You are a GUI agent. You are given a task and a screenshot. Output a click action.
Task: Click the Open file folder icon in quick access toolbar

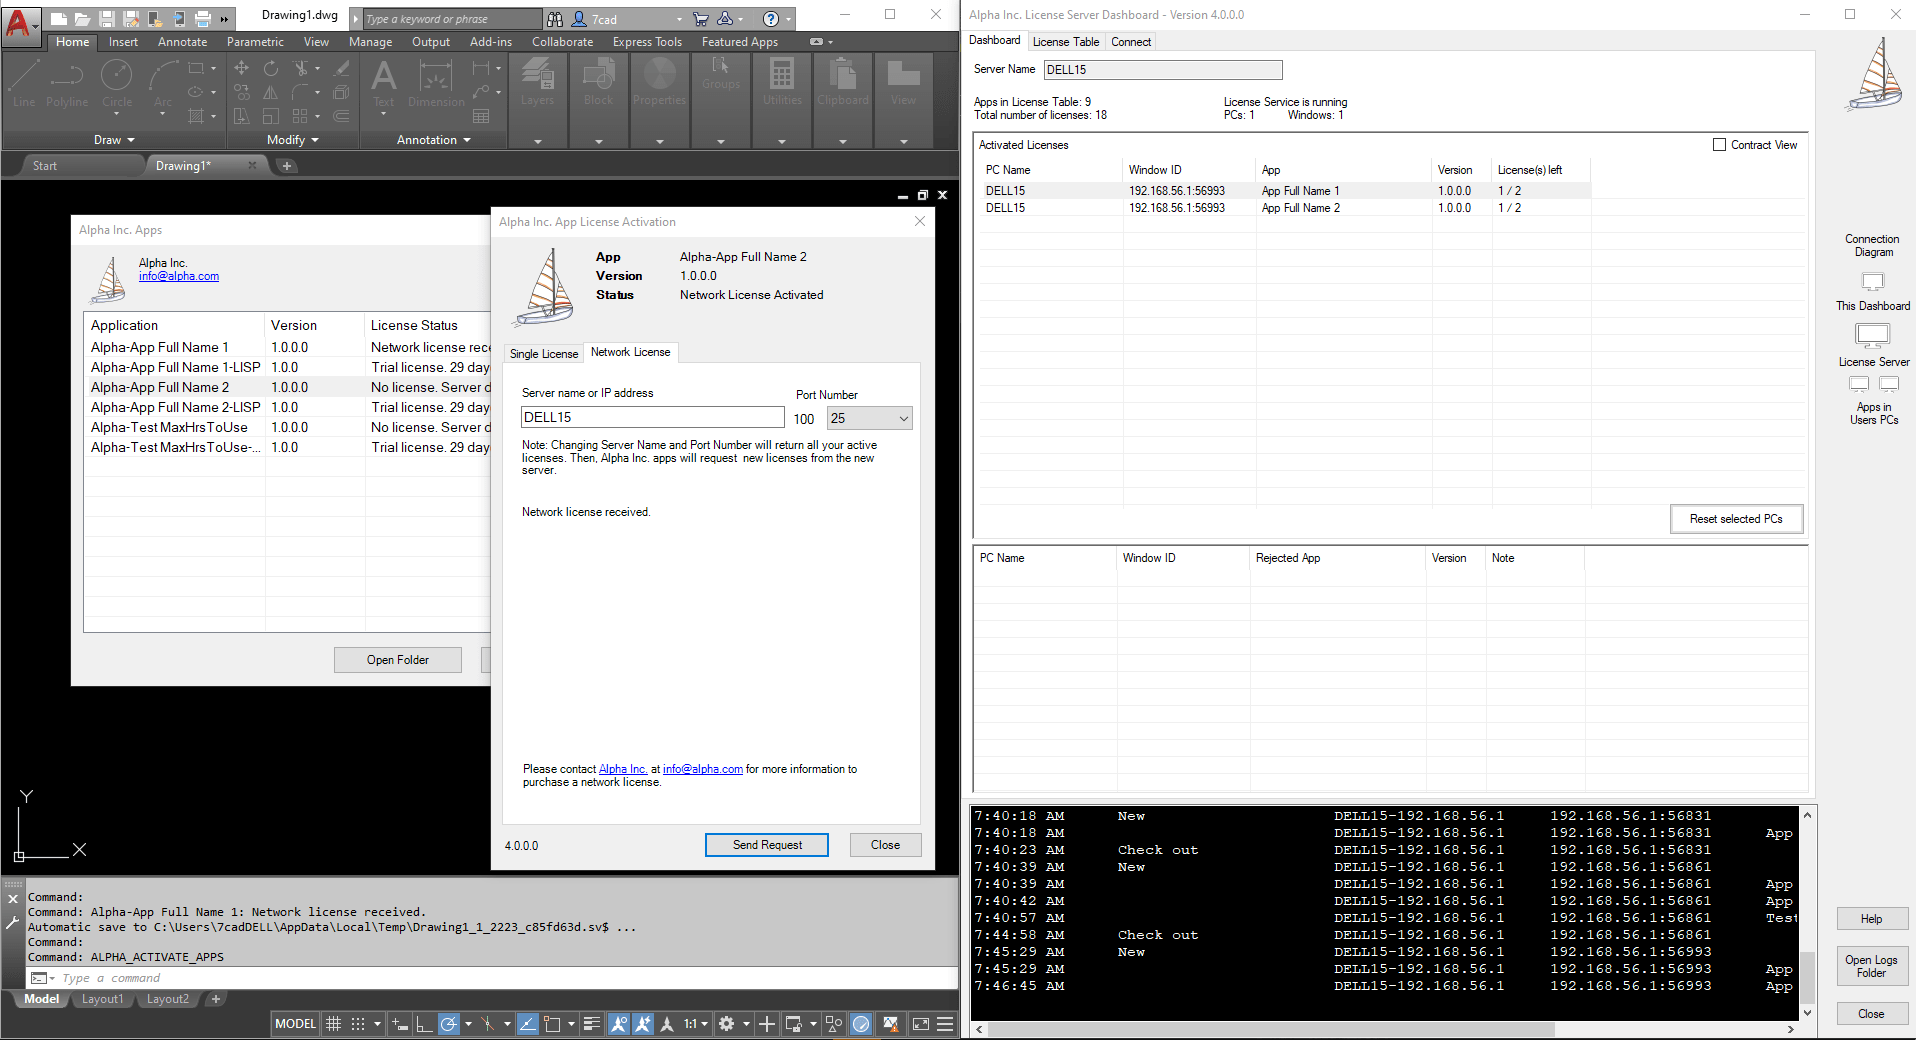click(x=83, y=19)
